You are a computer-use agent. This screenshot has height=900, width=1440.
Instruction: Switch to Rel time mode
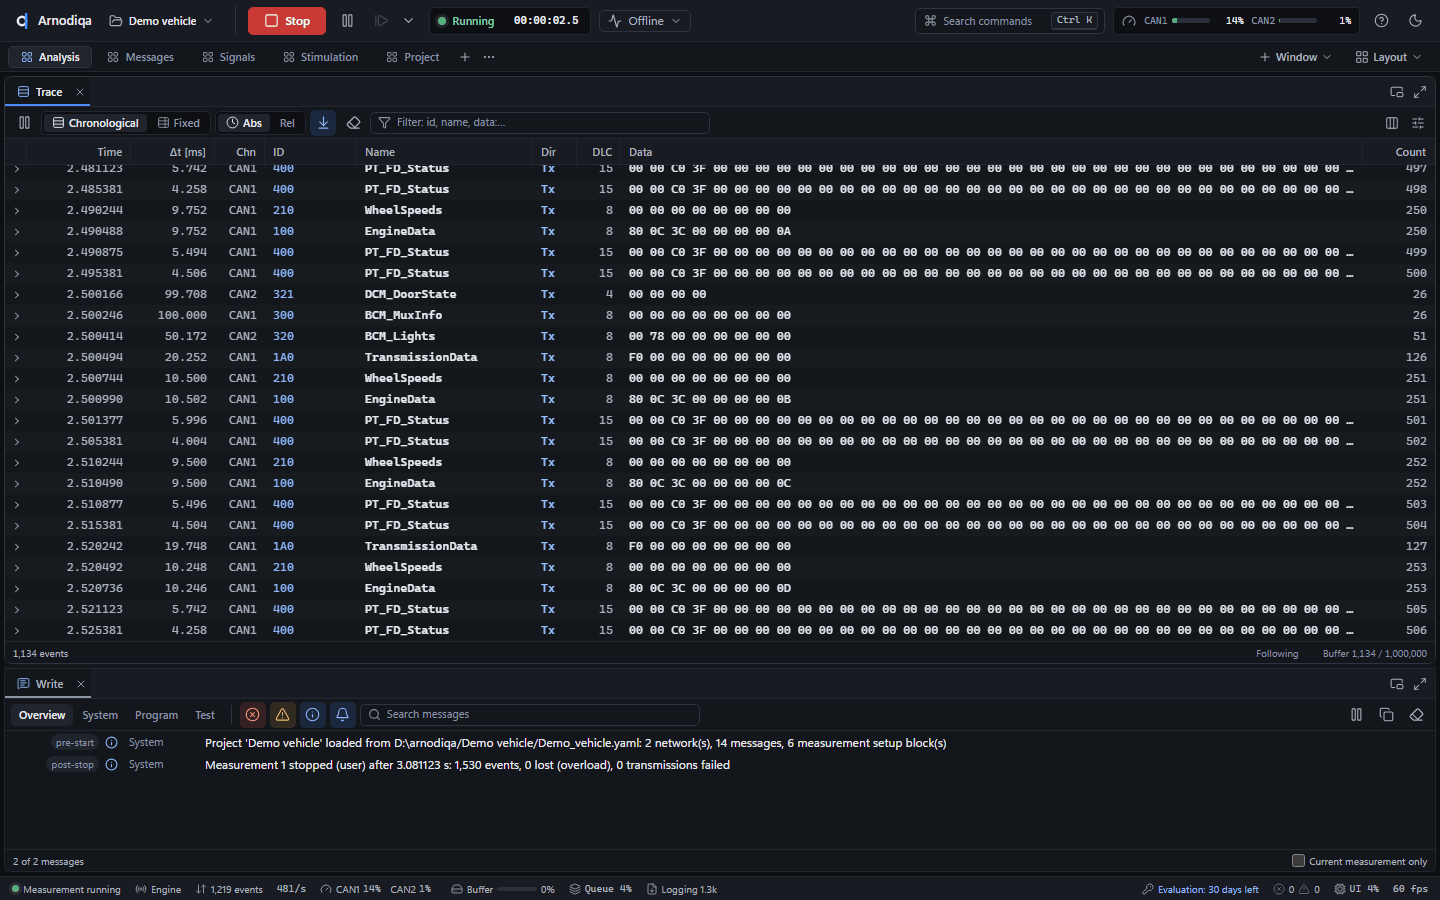[x=287, y=123]
